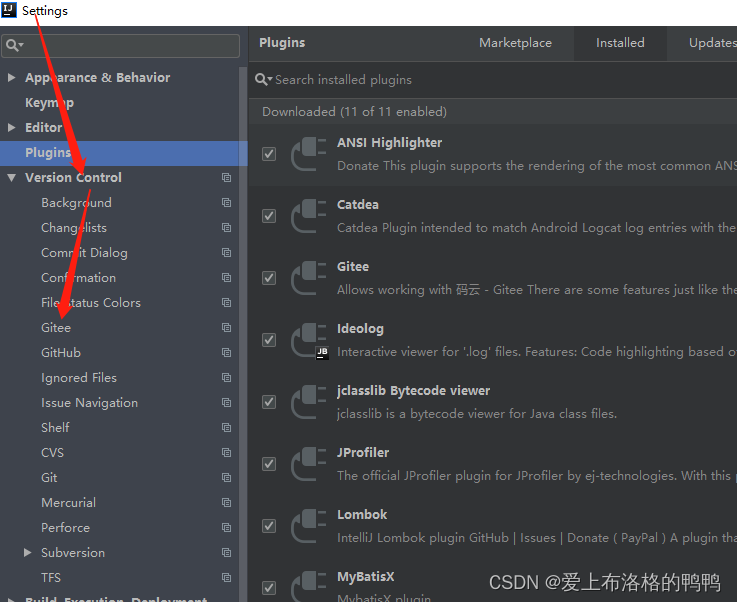Disable the Lombok plugin checkbox
Image resolution: width=737 pixels, height=602 pixels.
coord(269,526)
